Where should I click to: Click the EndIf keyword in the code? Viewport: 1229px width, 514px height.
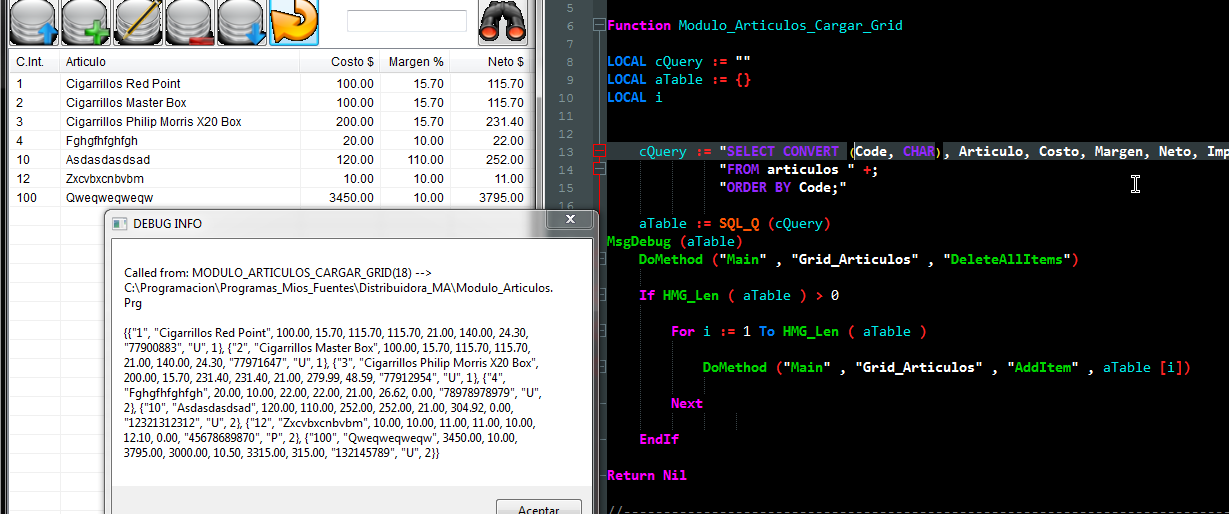click(658, 439)
